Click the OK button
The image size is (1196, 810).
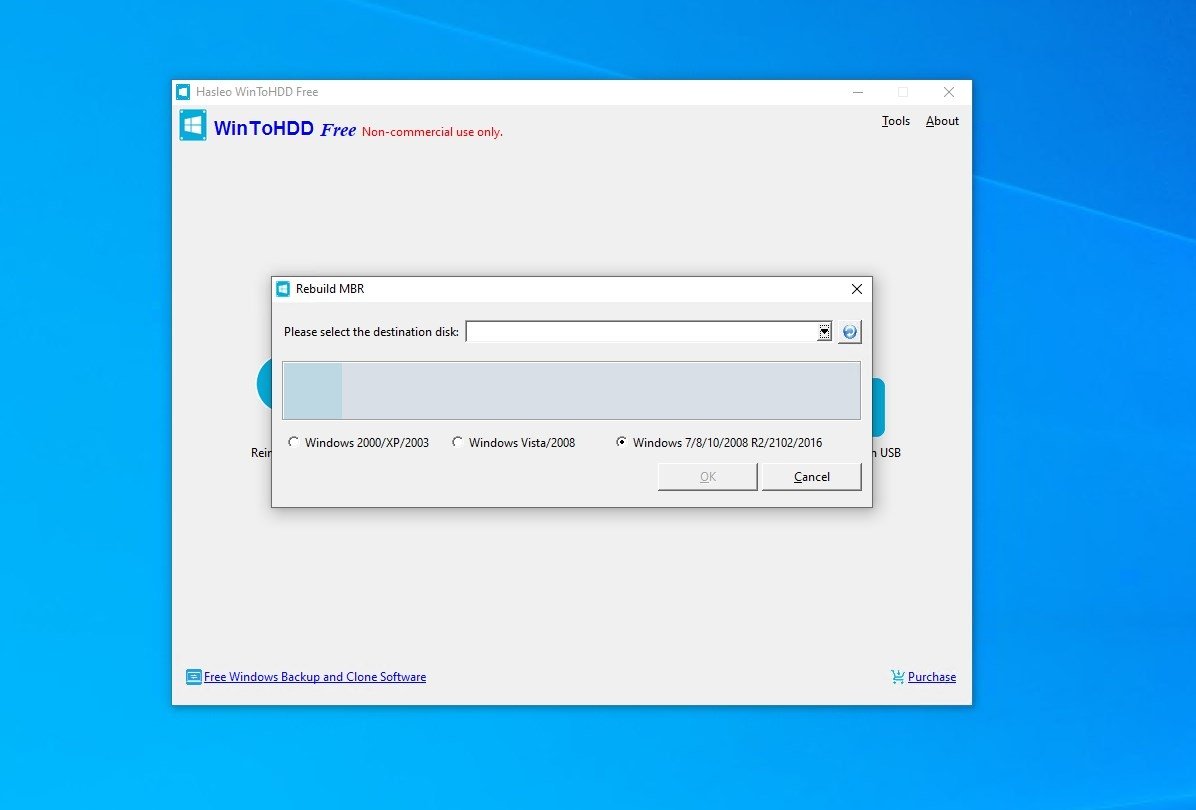pos(708,477)
